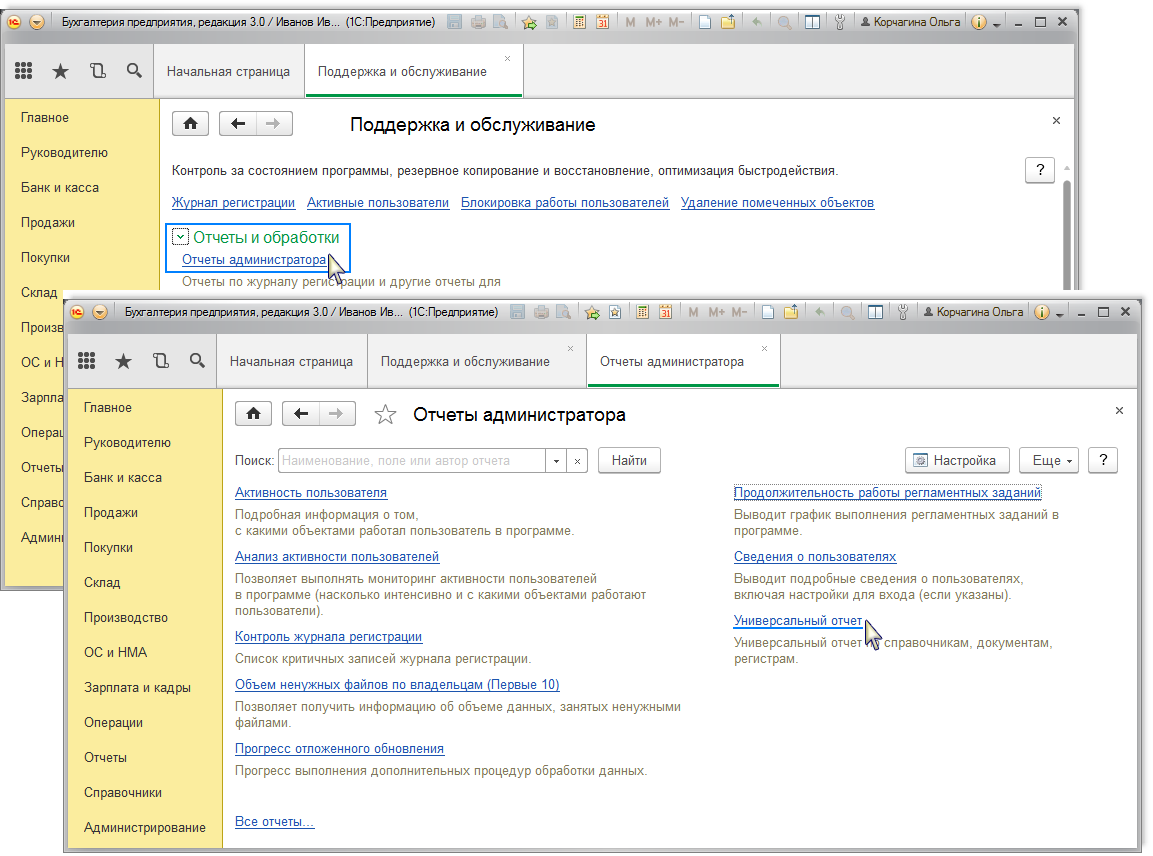Viewport: 1153px width, 856px height.
Task: Open calendar icon in front window title bar
Action: (x=665, y=312)
